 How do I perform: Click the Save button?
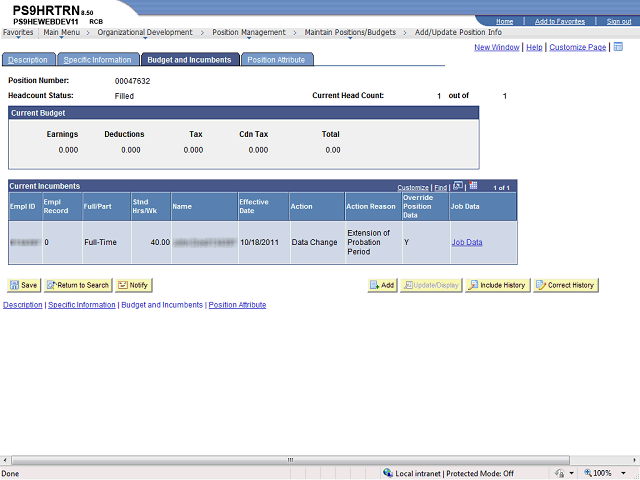(23, 285)
